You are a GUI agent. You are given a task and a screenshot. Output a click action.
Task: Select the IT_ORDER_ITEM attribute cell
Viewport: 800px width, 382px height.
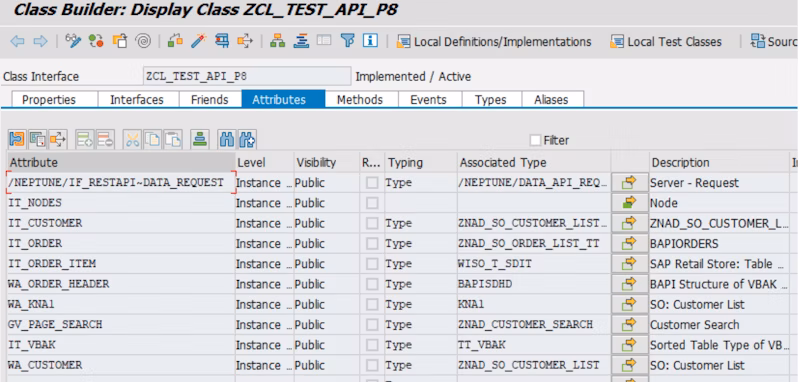(x=121, y=264)
